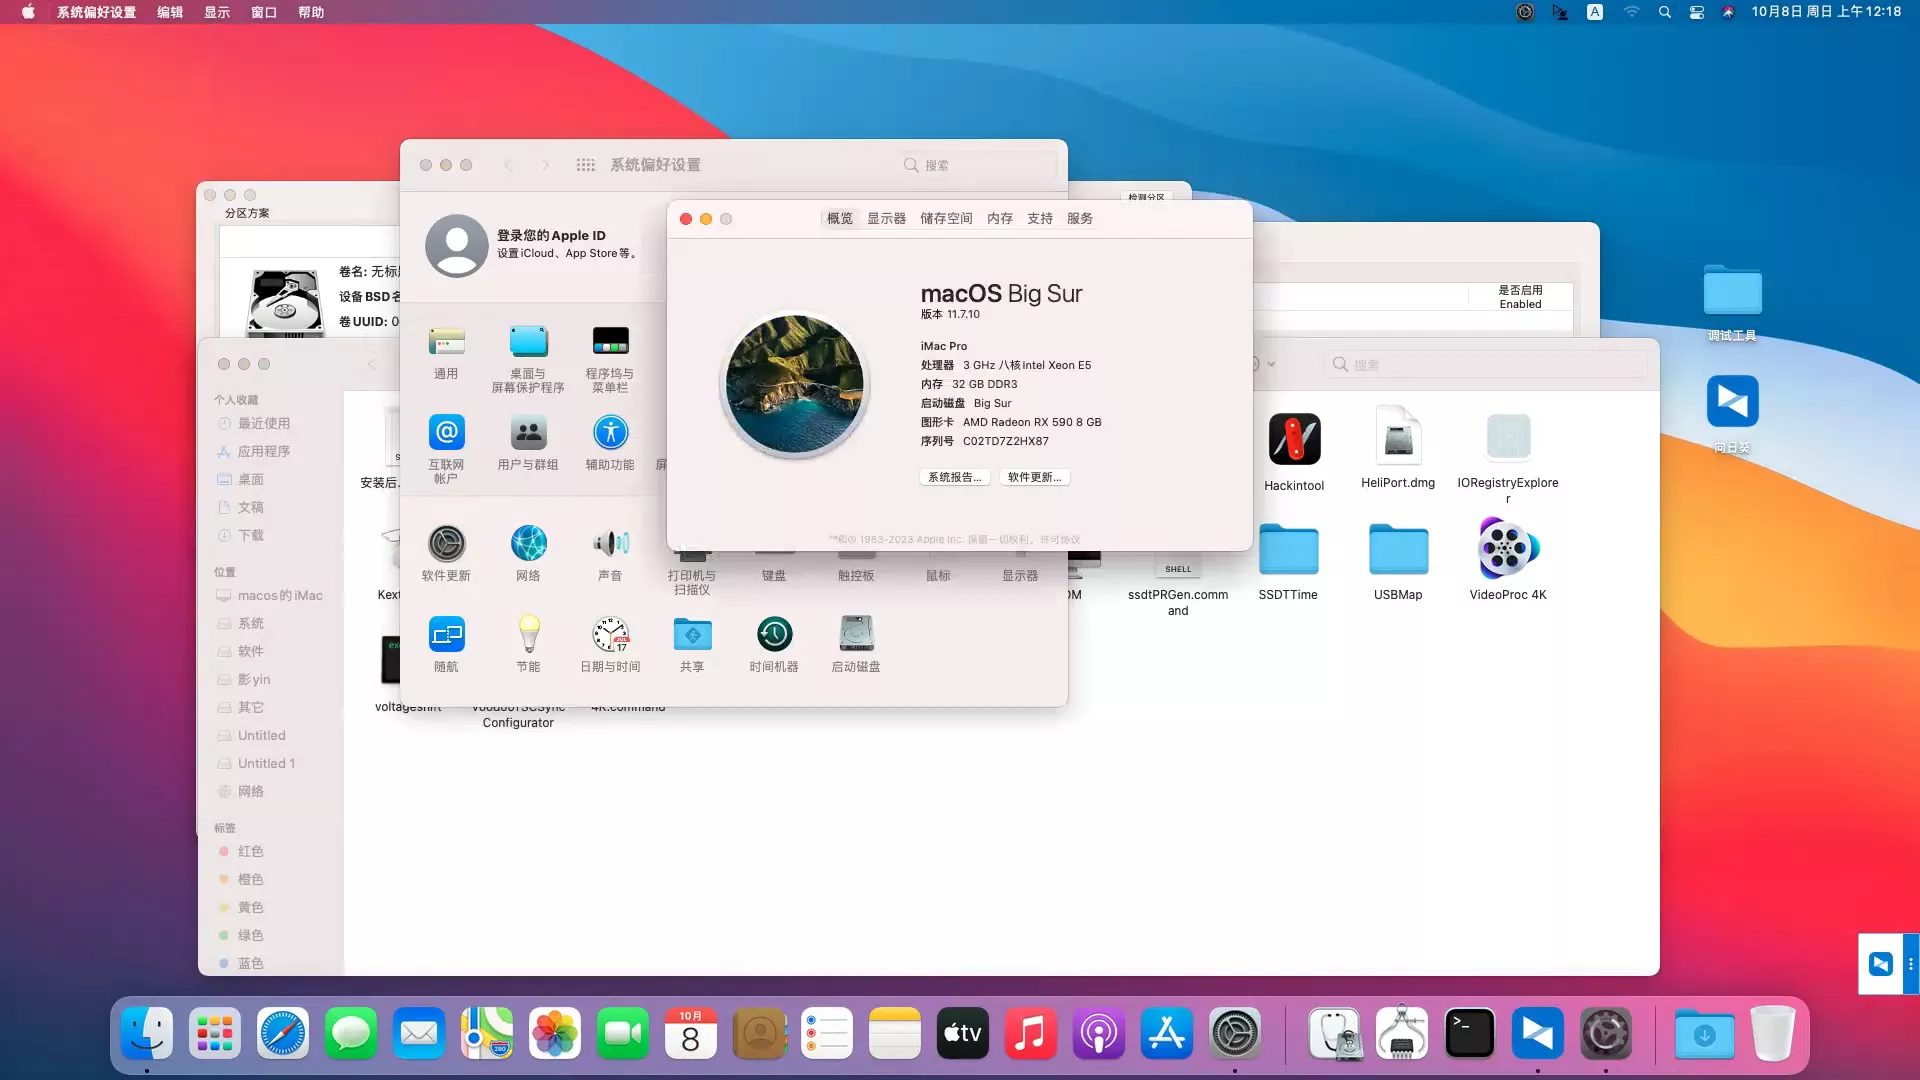This screenshot has height=1080, width=1920.
Task: Open the 窗口 menu in the menu bar
Action: pos(263,12)
